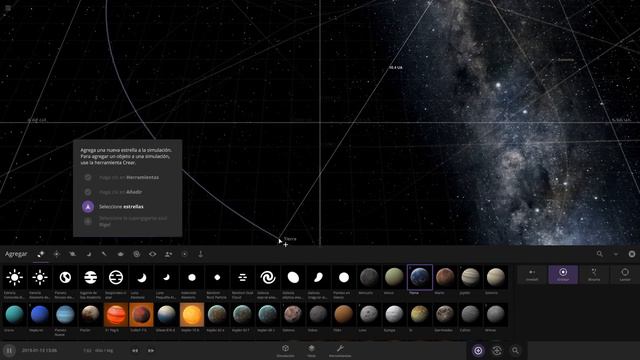Select the highlighted purple orbit placement mode
The image size is (640, 360).
tap(563, 274)
